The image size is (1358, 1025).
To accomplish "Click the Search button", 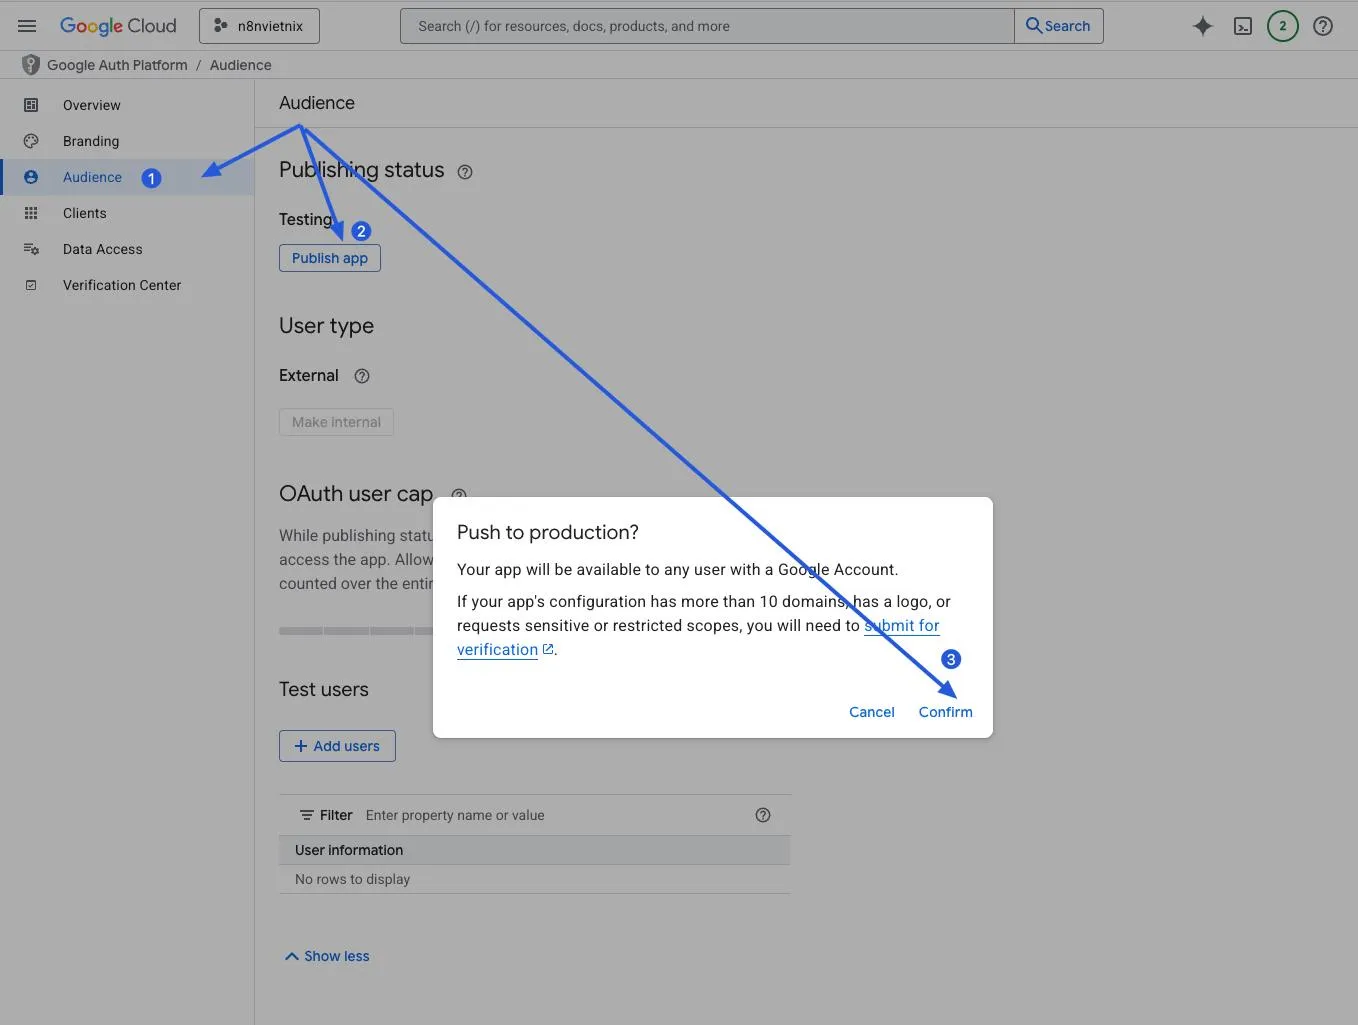I will tap(1059, 26).
